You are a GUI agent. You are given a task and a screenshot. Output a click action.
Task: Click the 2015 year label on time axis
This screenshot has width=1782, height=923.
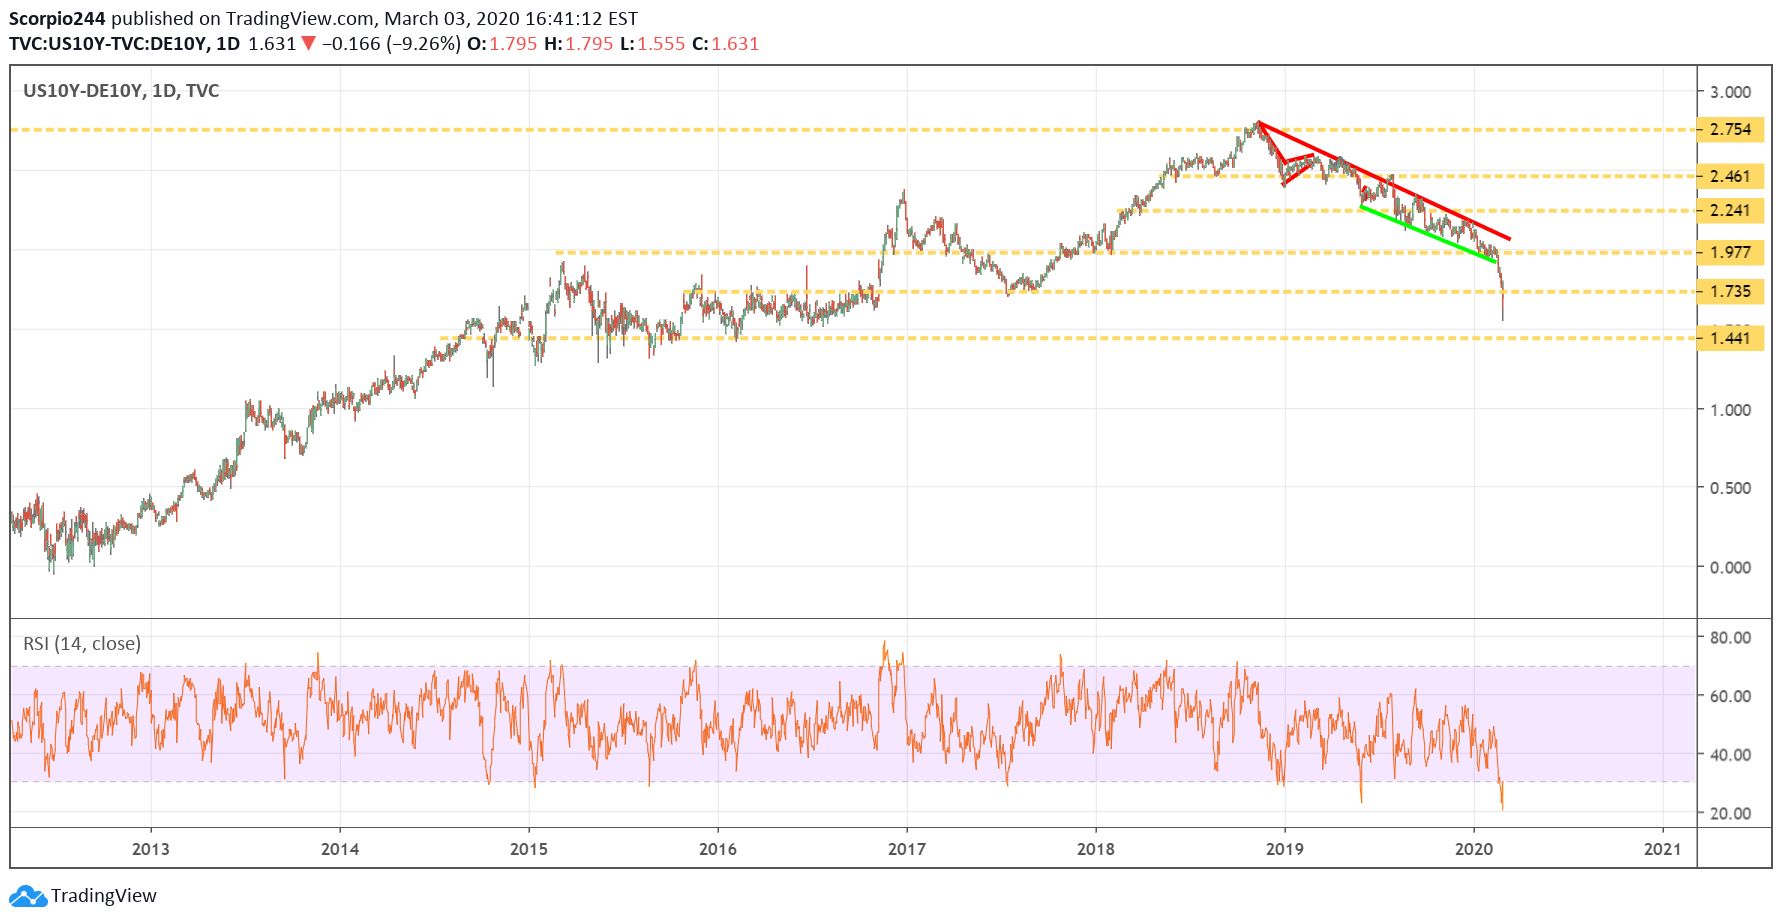[529, 849]
